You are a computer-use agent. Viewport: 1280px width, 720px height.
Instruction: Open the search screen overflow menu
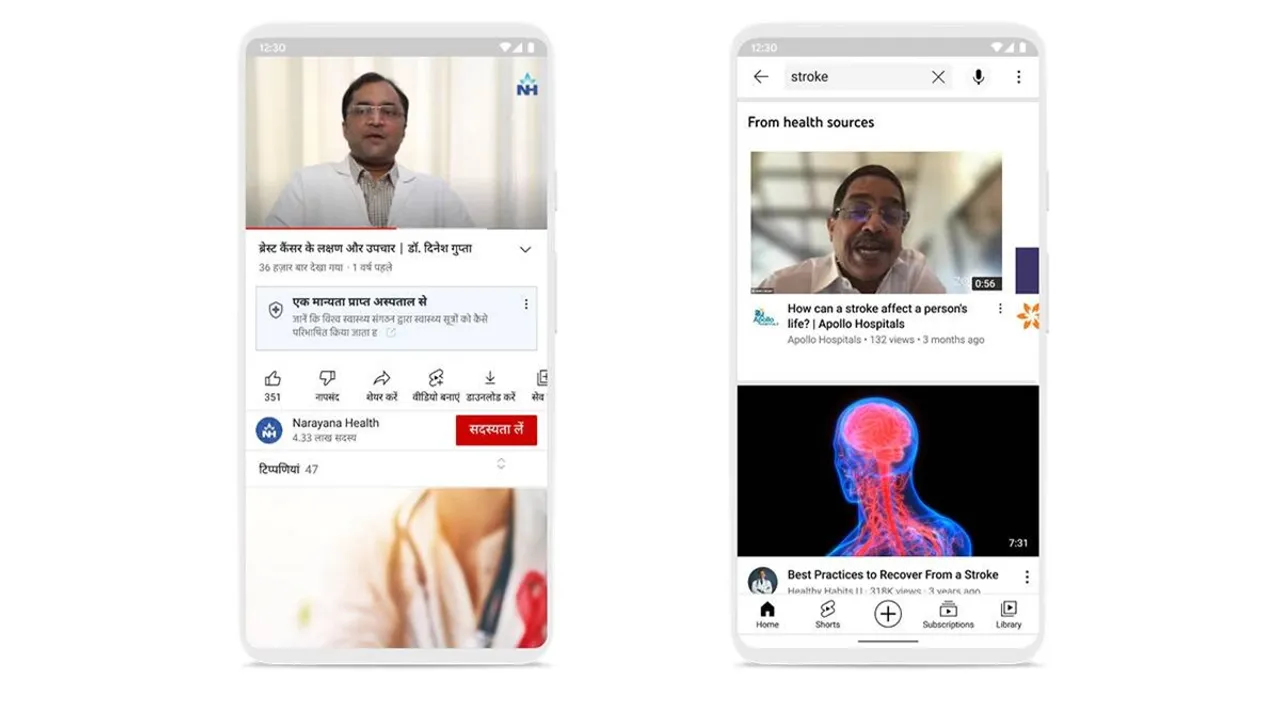click(1018, 77)
